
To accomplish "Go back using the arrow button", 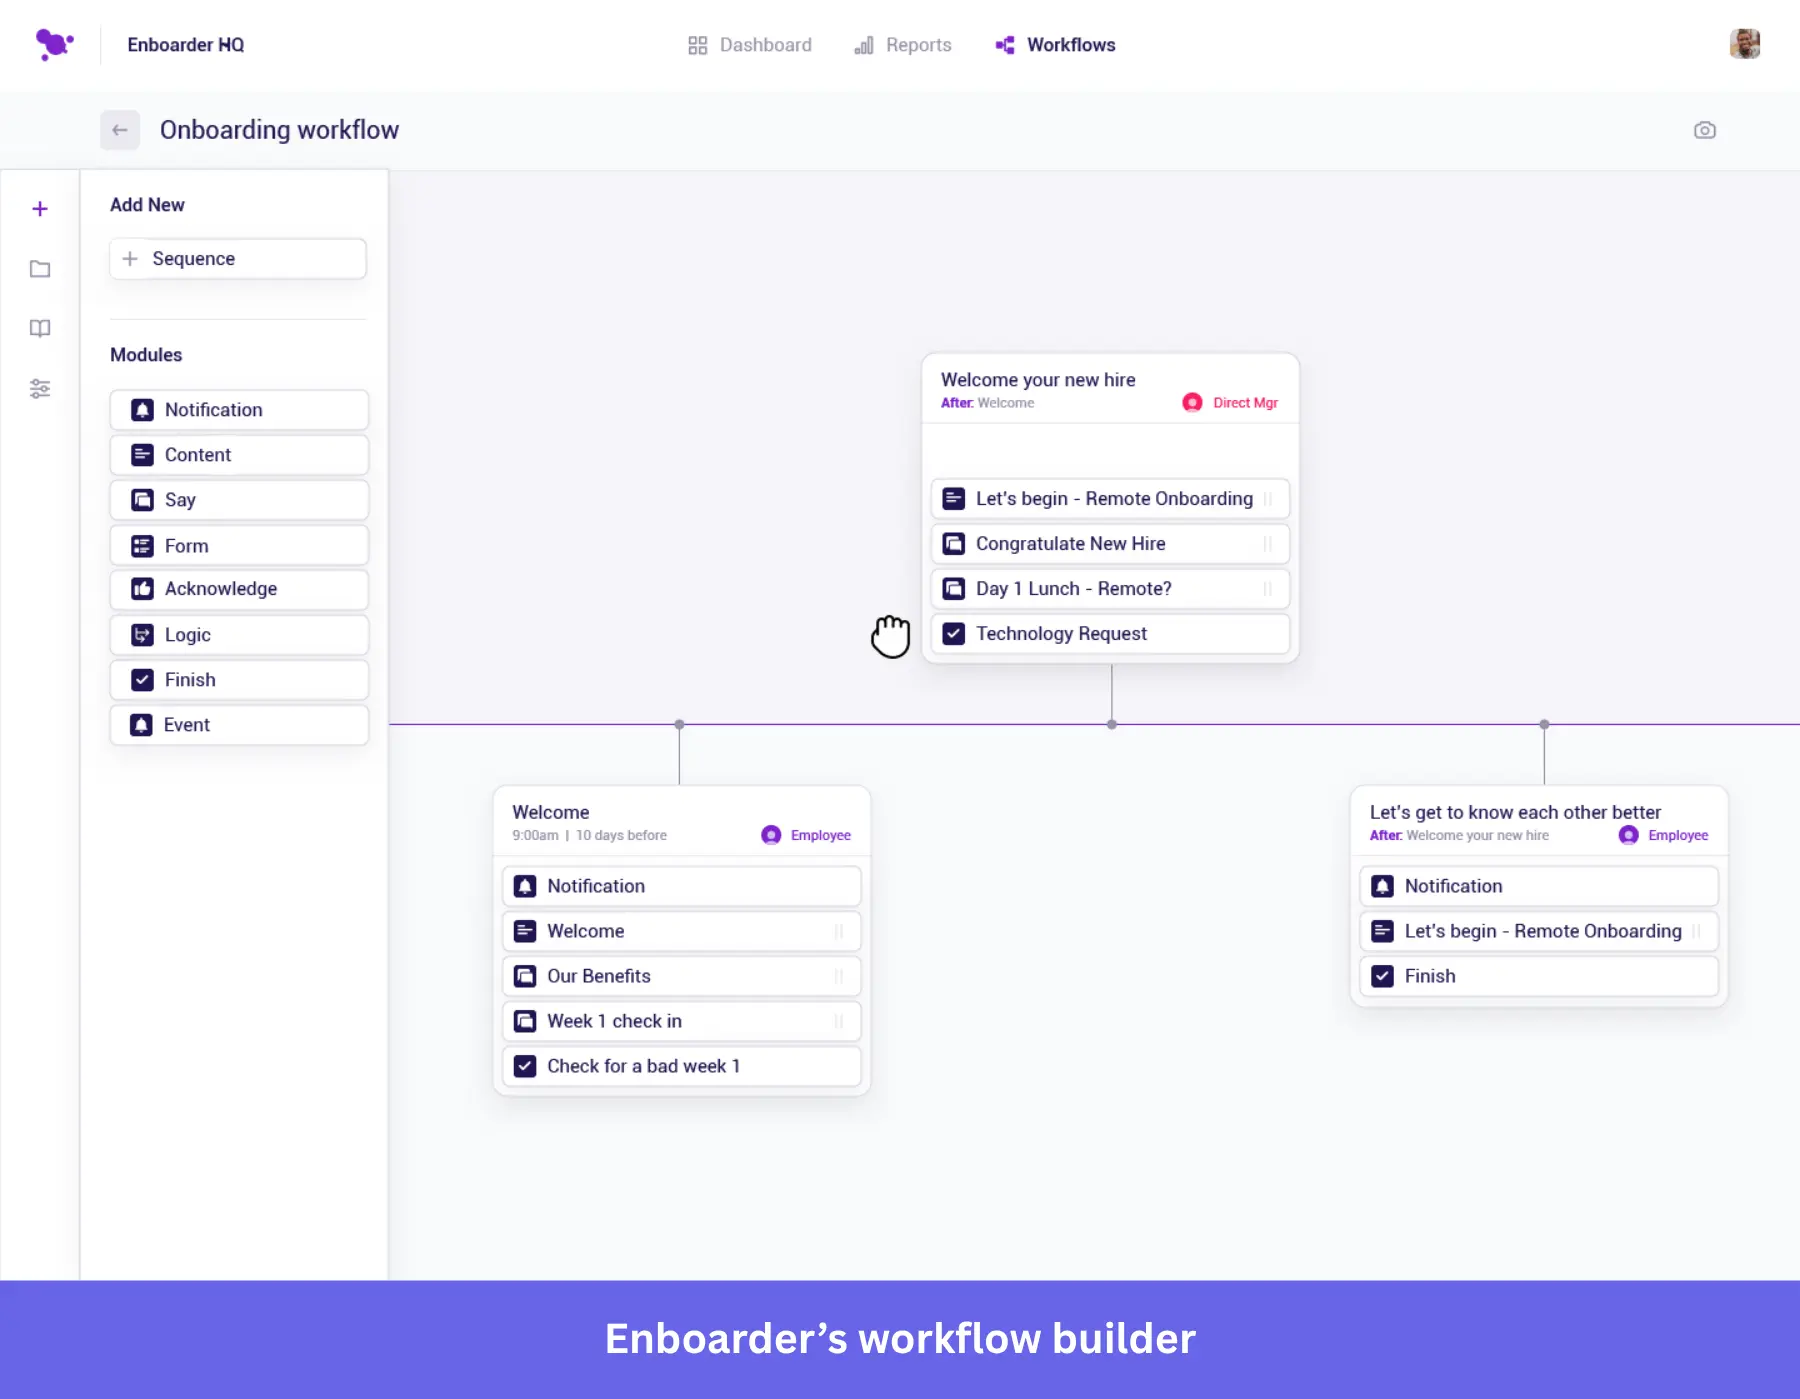I will click(120, 130).
